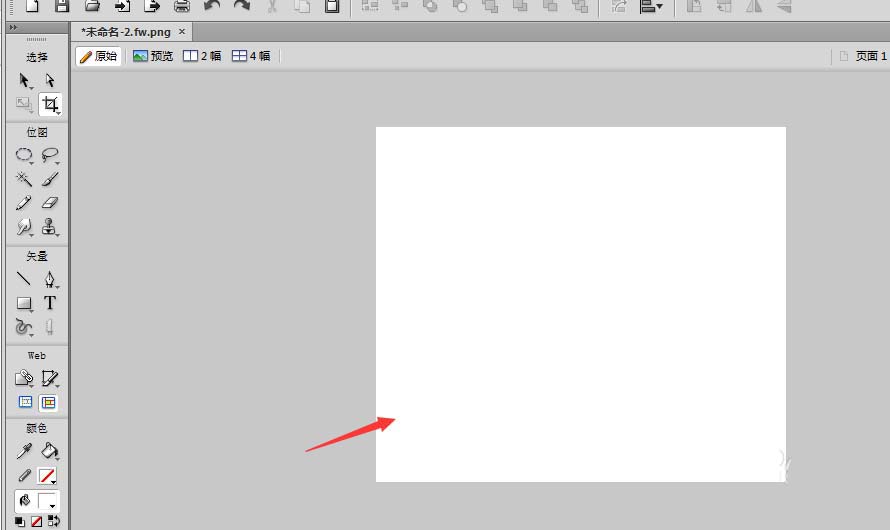Open the fill color swatch
The image size is (890, 530).
[47, 500]
